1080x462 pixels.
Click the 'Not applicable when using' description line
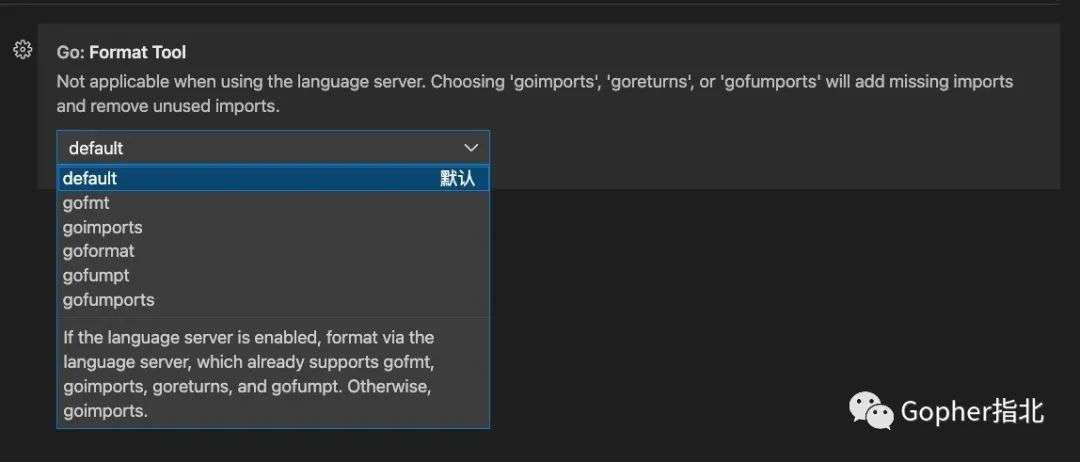click(534, 82)
